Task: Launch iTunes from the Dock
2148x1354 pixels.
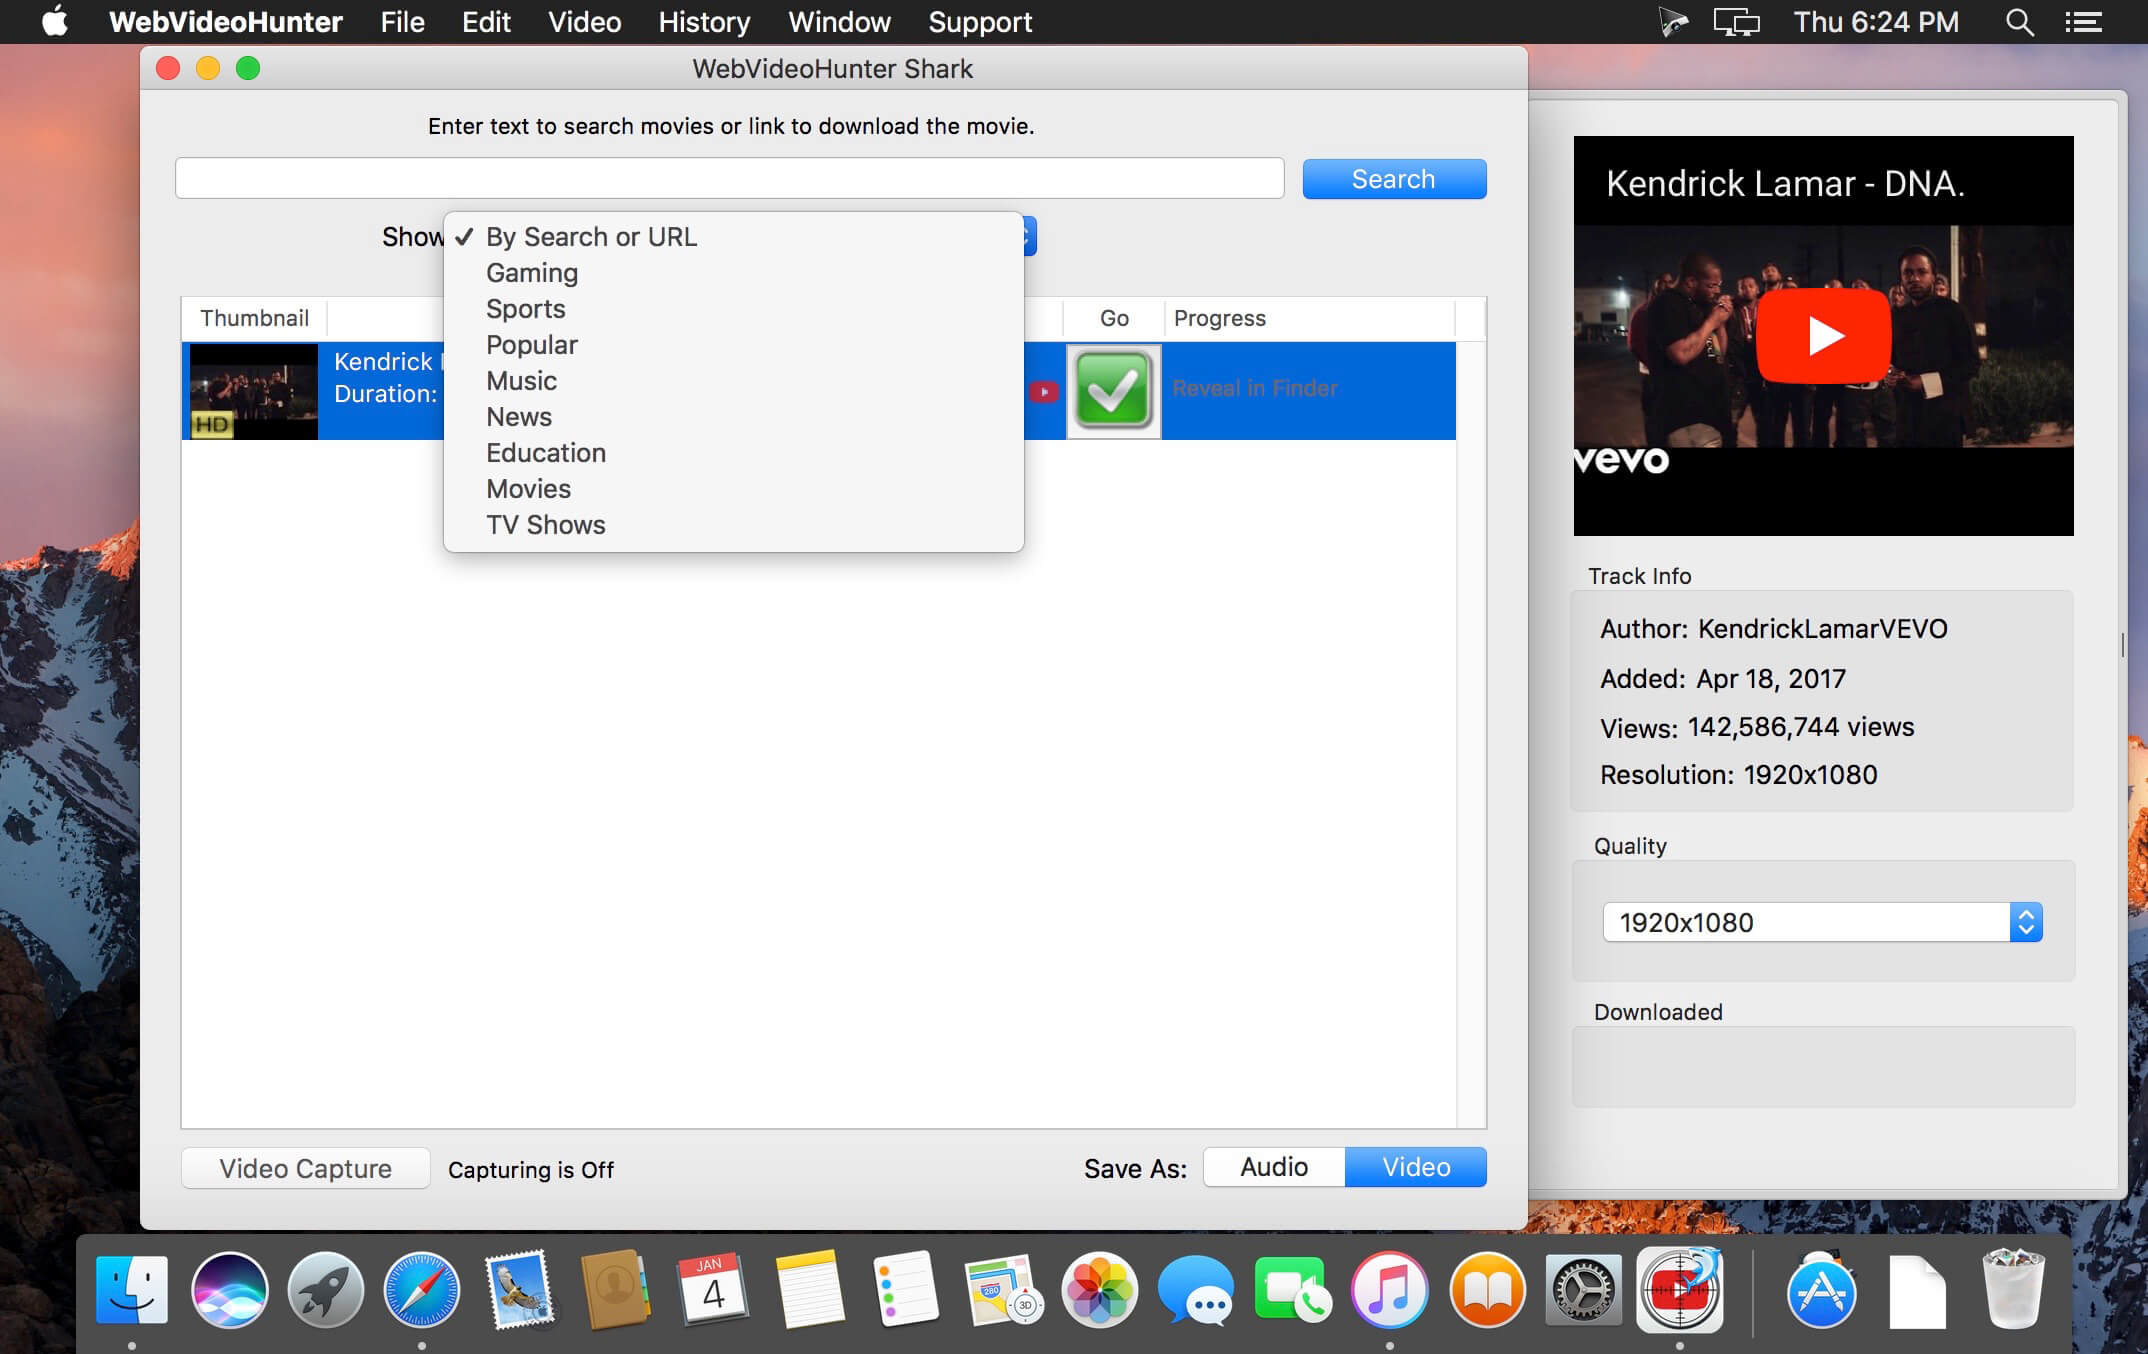Action: [x=1389, y=1290]
